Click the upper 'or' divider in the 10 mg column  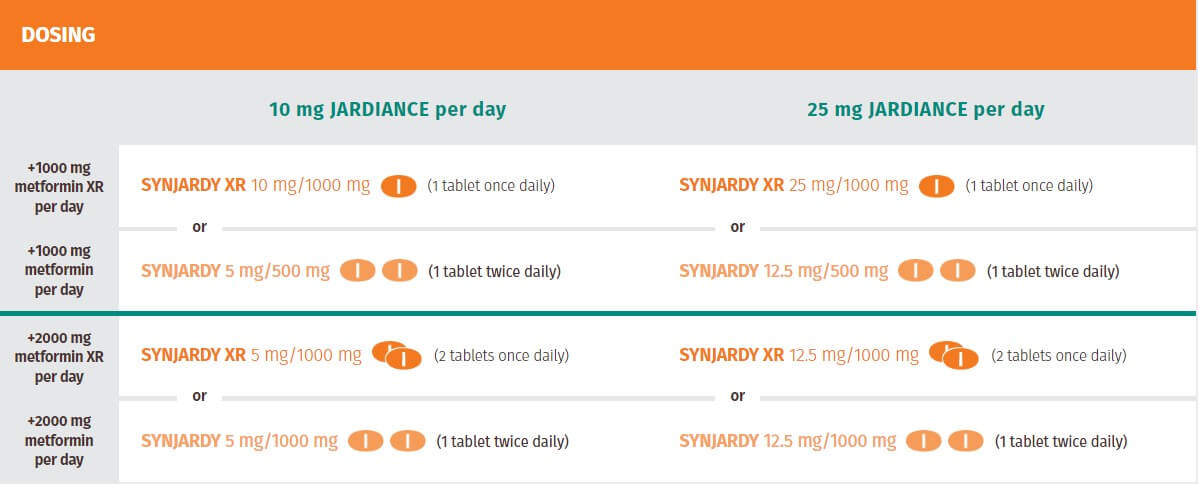coord(199,227)
